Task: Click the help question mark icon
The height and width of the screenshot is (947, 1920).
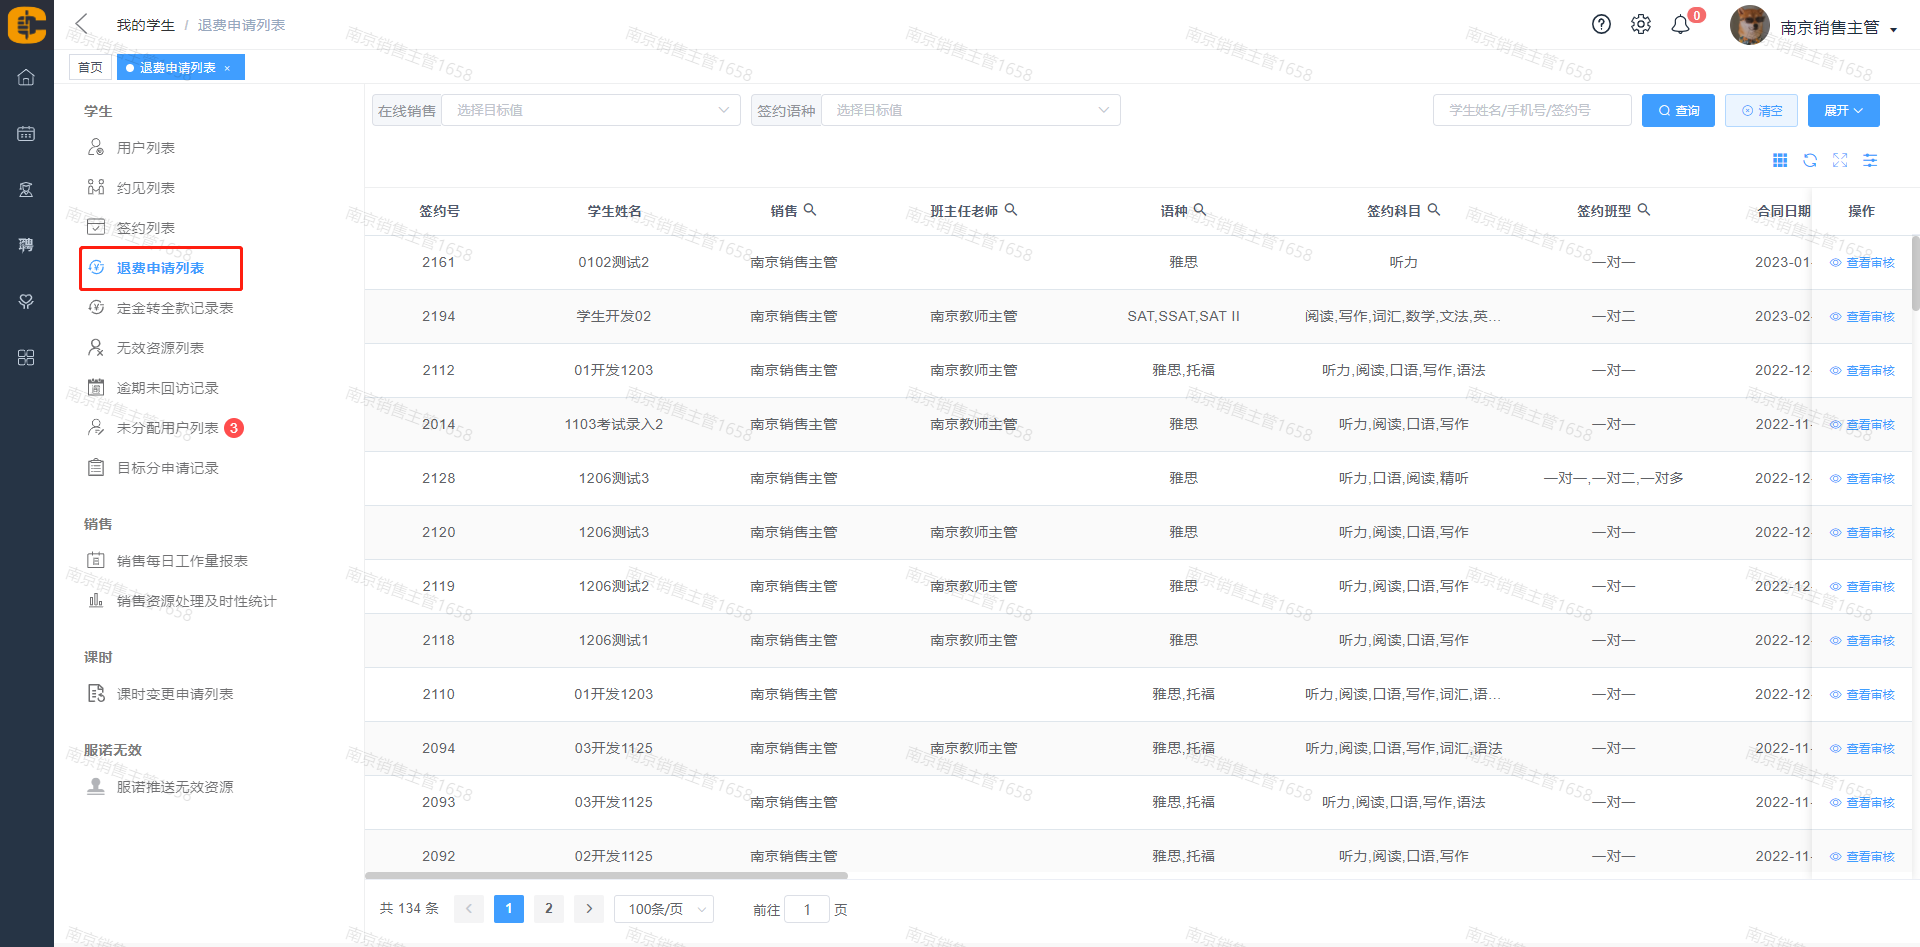Action: (1601, 25)
